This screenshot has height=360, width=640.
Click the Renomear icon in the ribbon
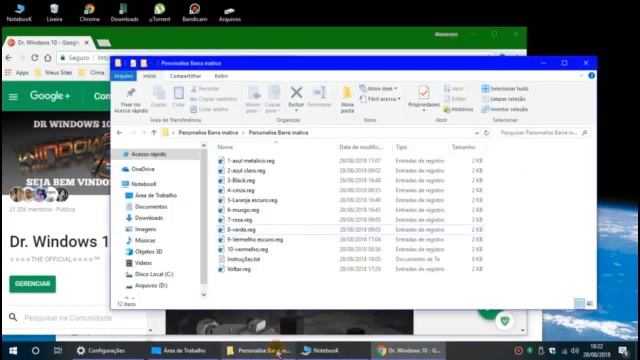(x=319, y=93)
